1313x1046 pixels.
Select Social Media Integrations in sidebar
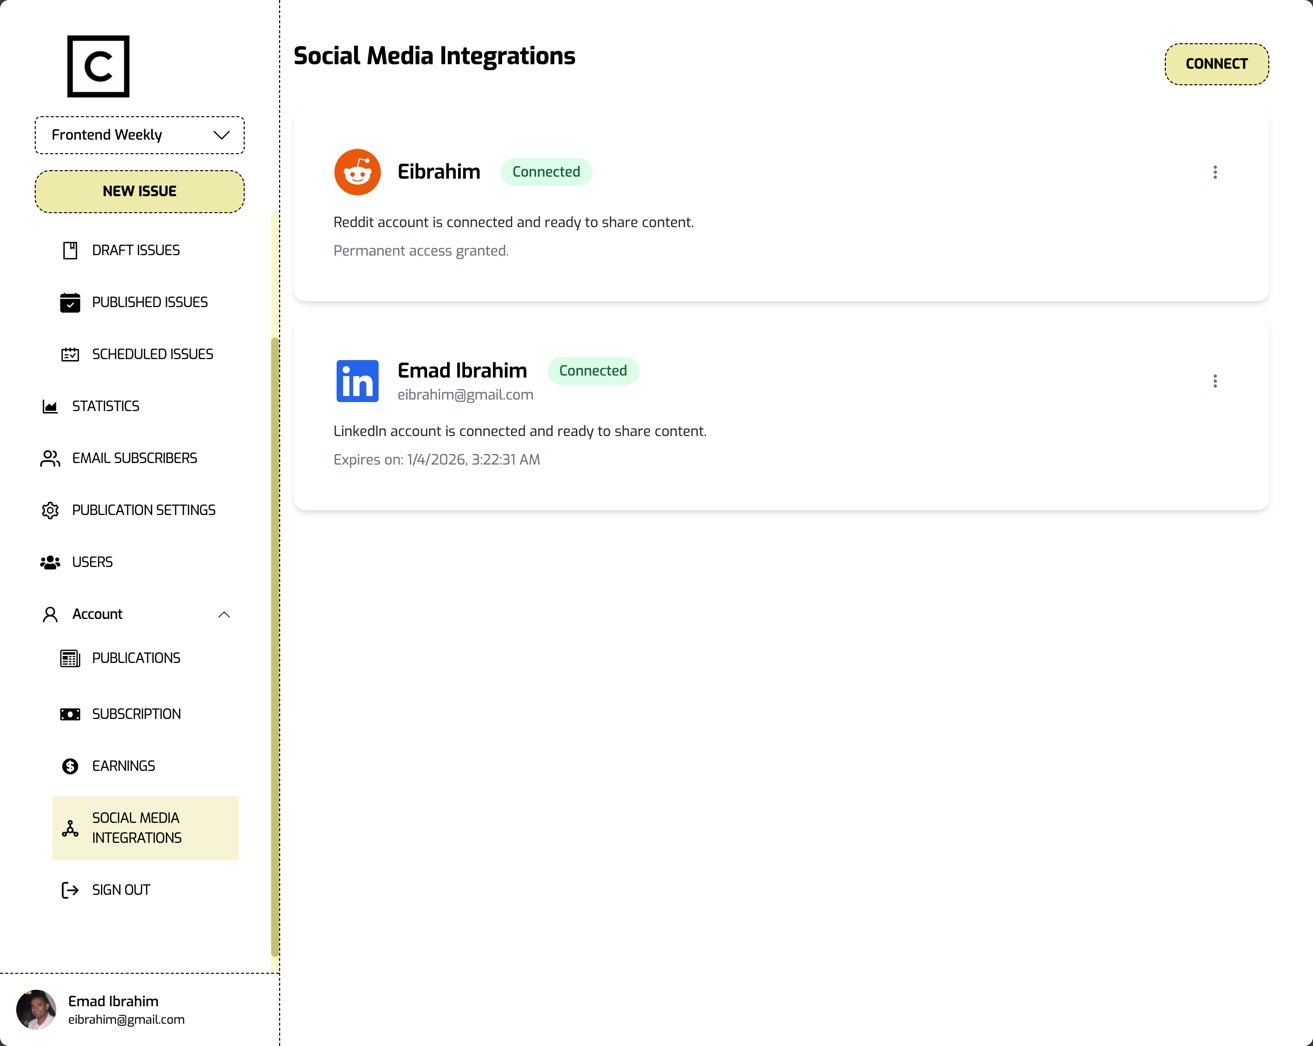(136, 828)
